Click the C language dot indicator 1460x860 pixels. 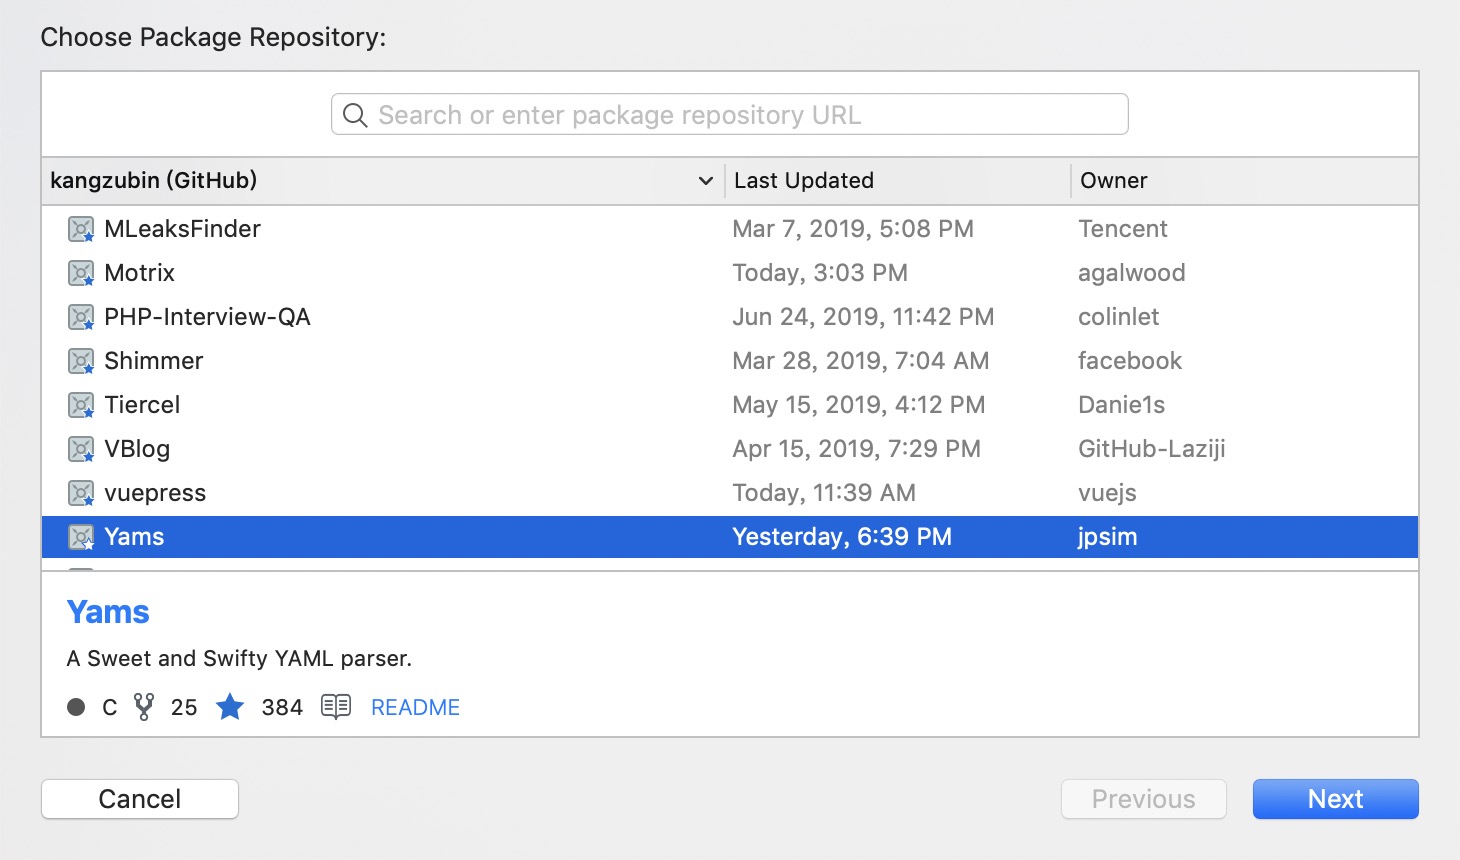coord(76,707)
